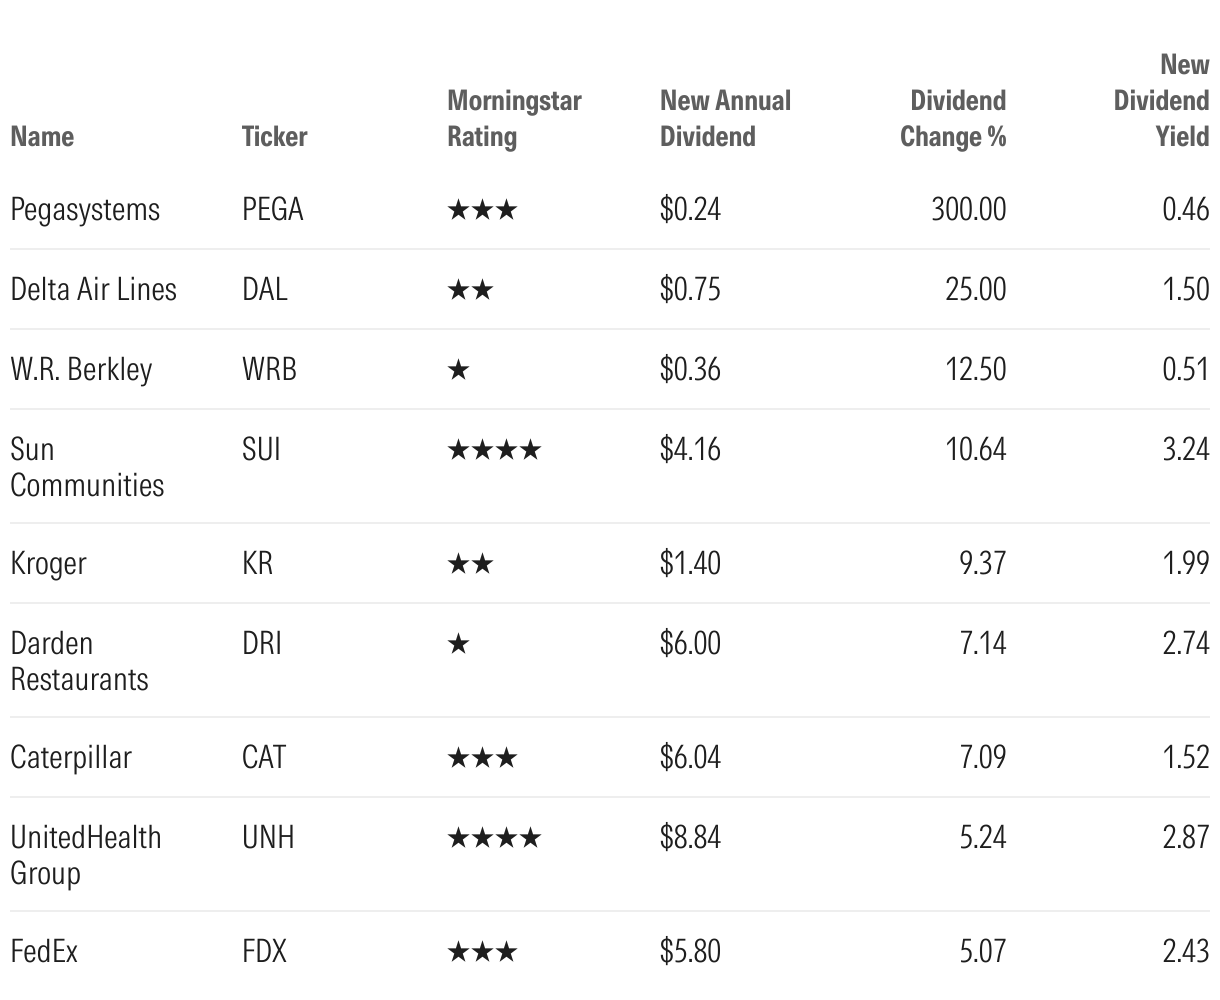1220x1000 pixels.
Task: Click the PEGA ticker symbol
Action: (x=273, y=210)
